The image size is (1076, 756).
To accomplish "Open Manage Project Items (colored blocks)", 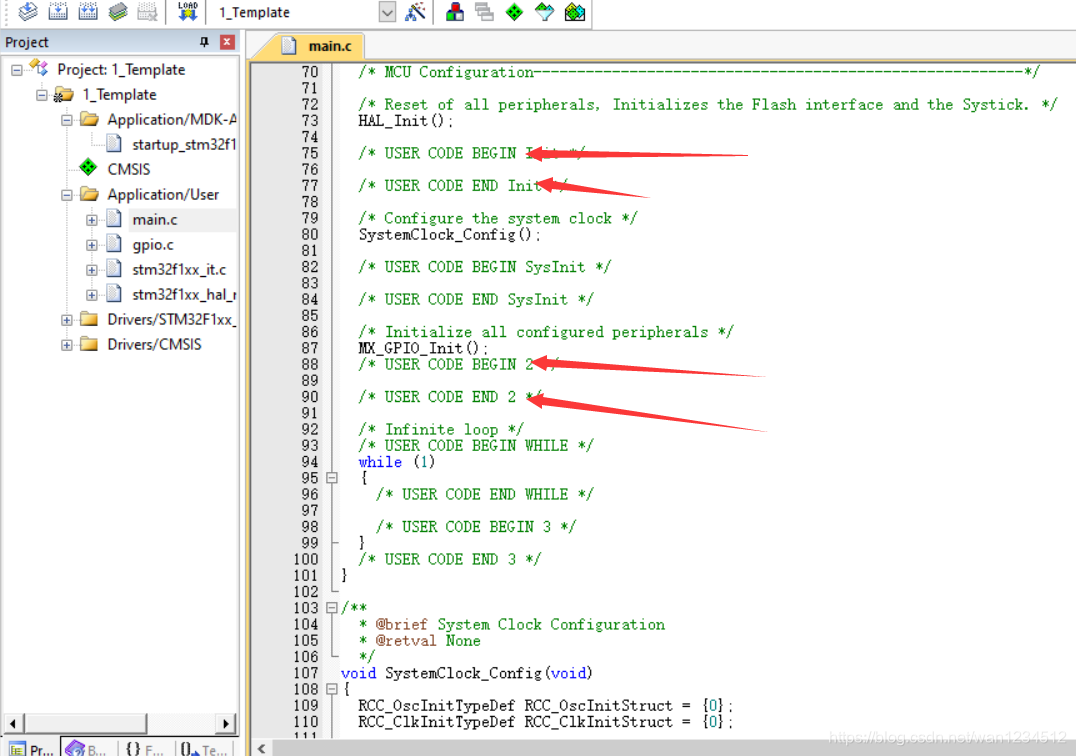I will (x=455, y=12).
